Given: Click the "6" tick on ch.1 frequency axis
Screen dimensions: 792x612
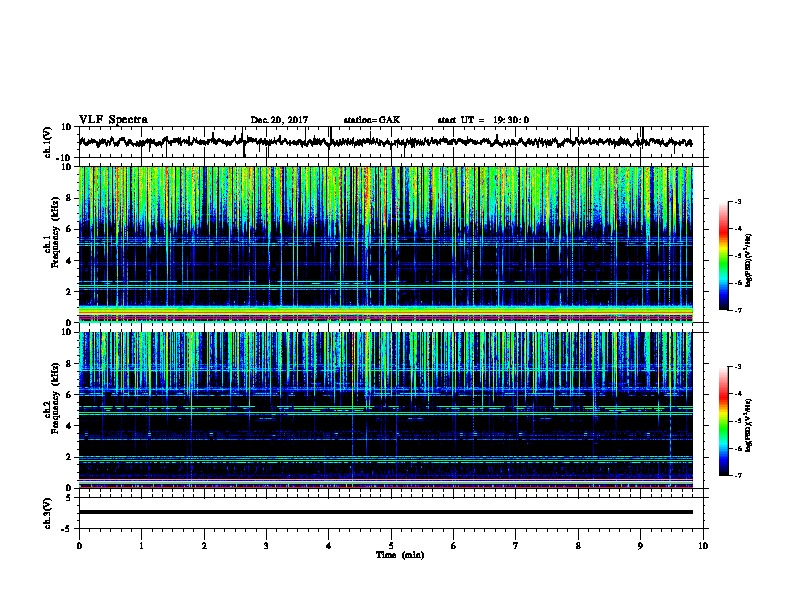Looking at the screenshot, I should [70, 229].
